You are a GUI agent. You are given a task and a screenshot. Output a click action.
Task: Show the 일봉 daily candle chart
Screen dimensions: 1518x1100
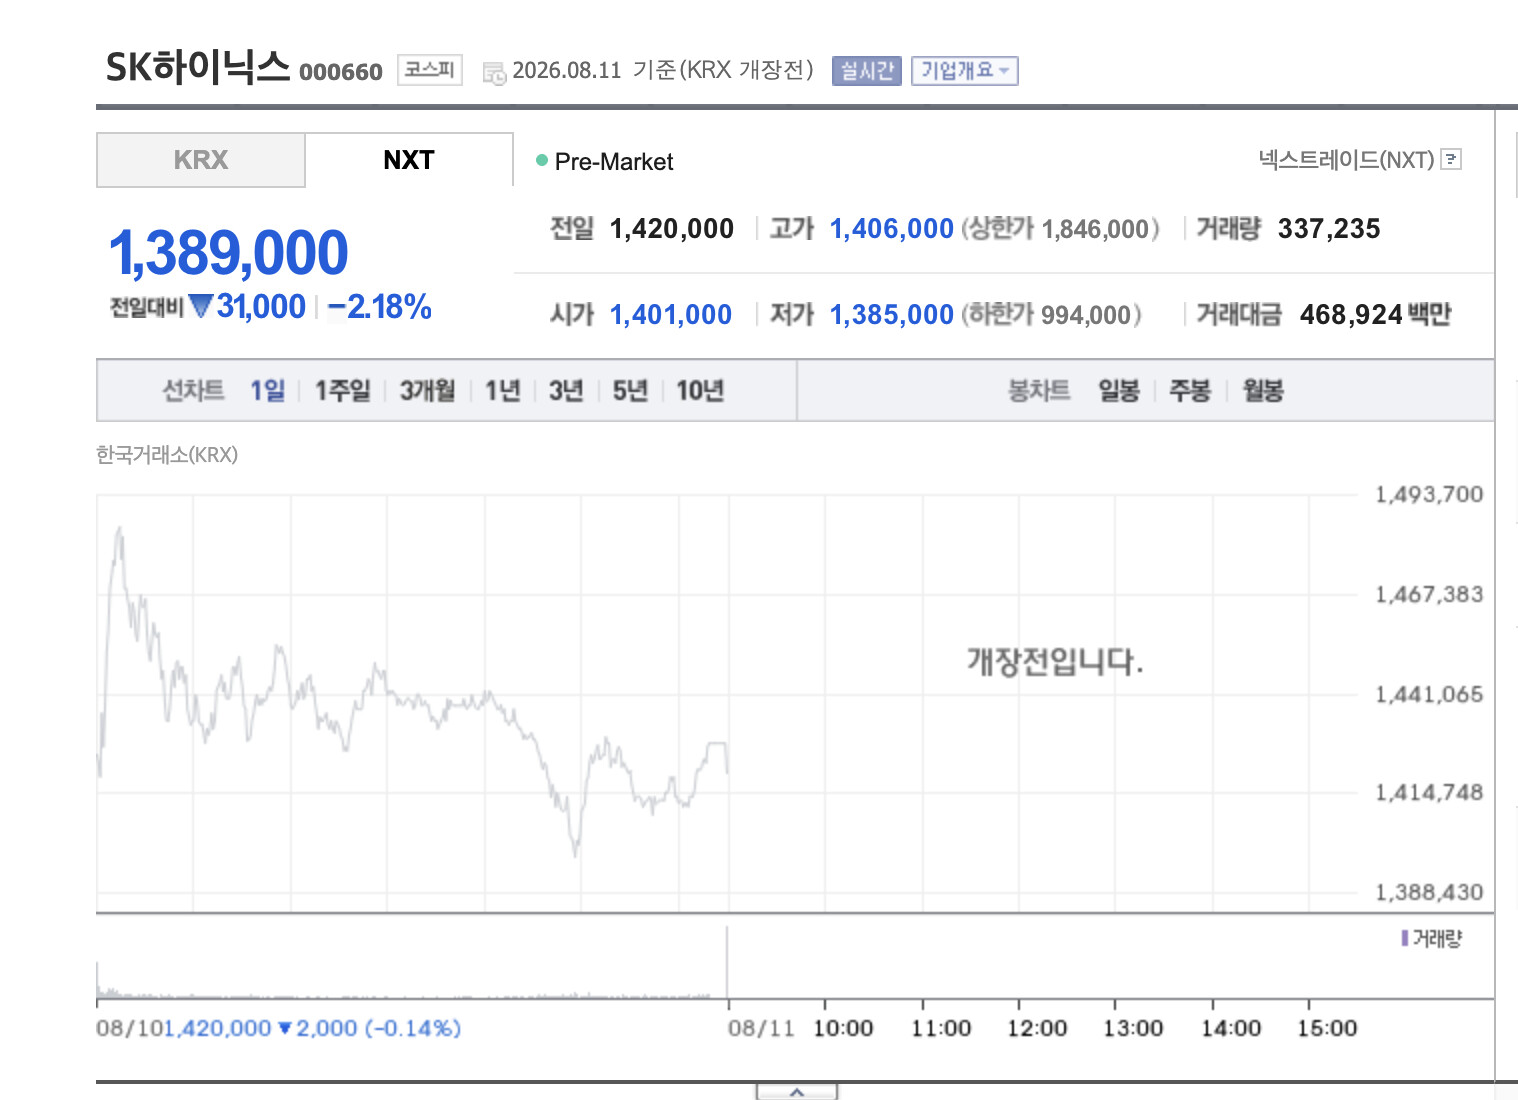click(x=1119, y=390)
